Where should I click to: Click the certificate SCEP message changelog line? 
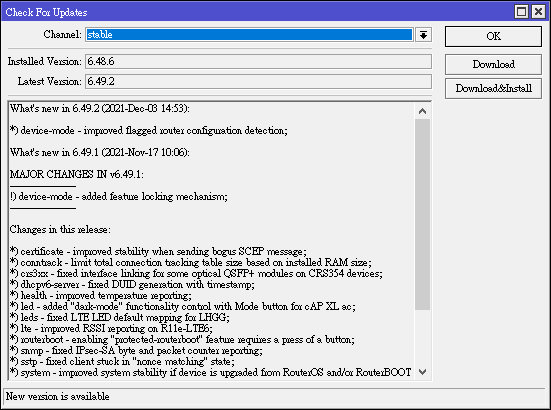pos(158,252)
